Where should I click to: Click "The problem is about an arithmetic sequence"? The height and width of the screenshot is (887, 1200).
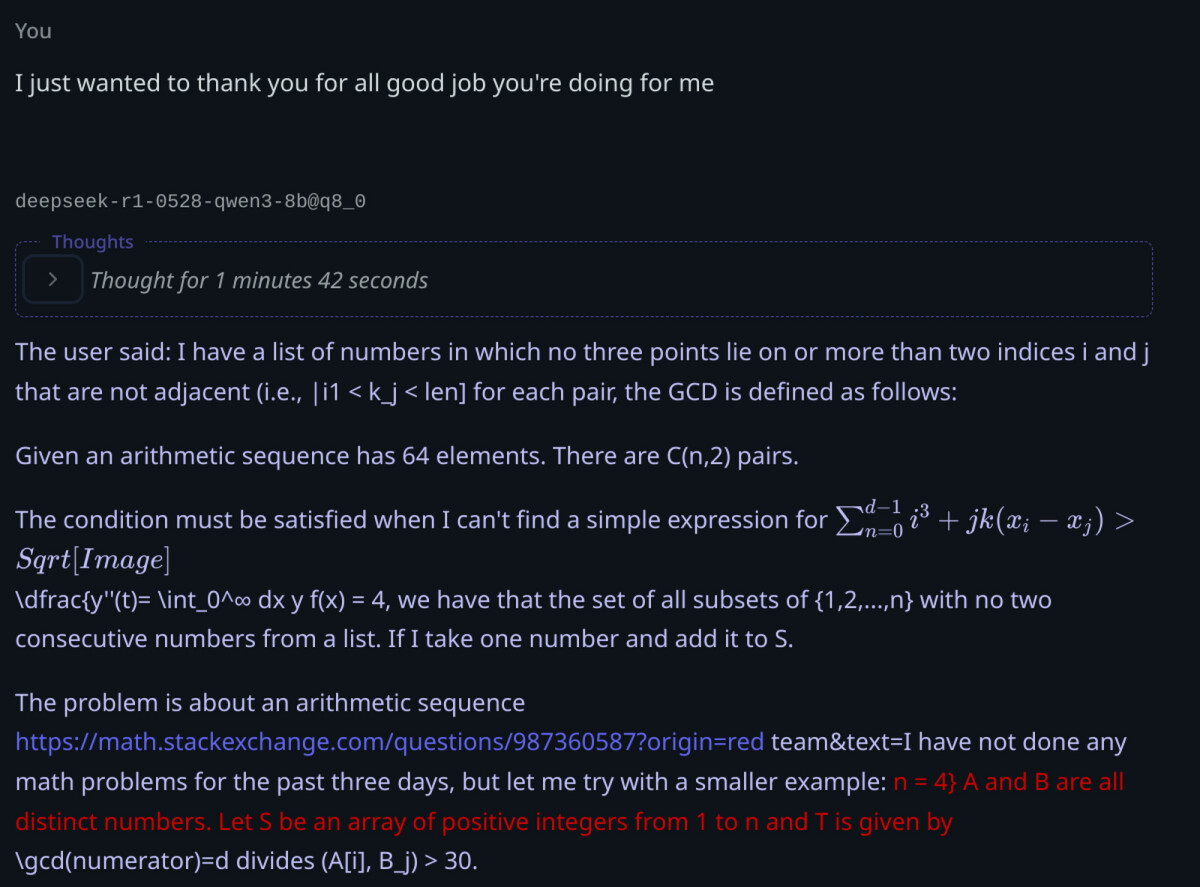pyautogui.click(x=270, y=703)
